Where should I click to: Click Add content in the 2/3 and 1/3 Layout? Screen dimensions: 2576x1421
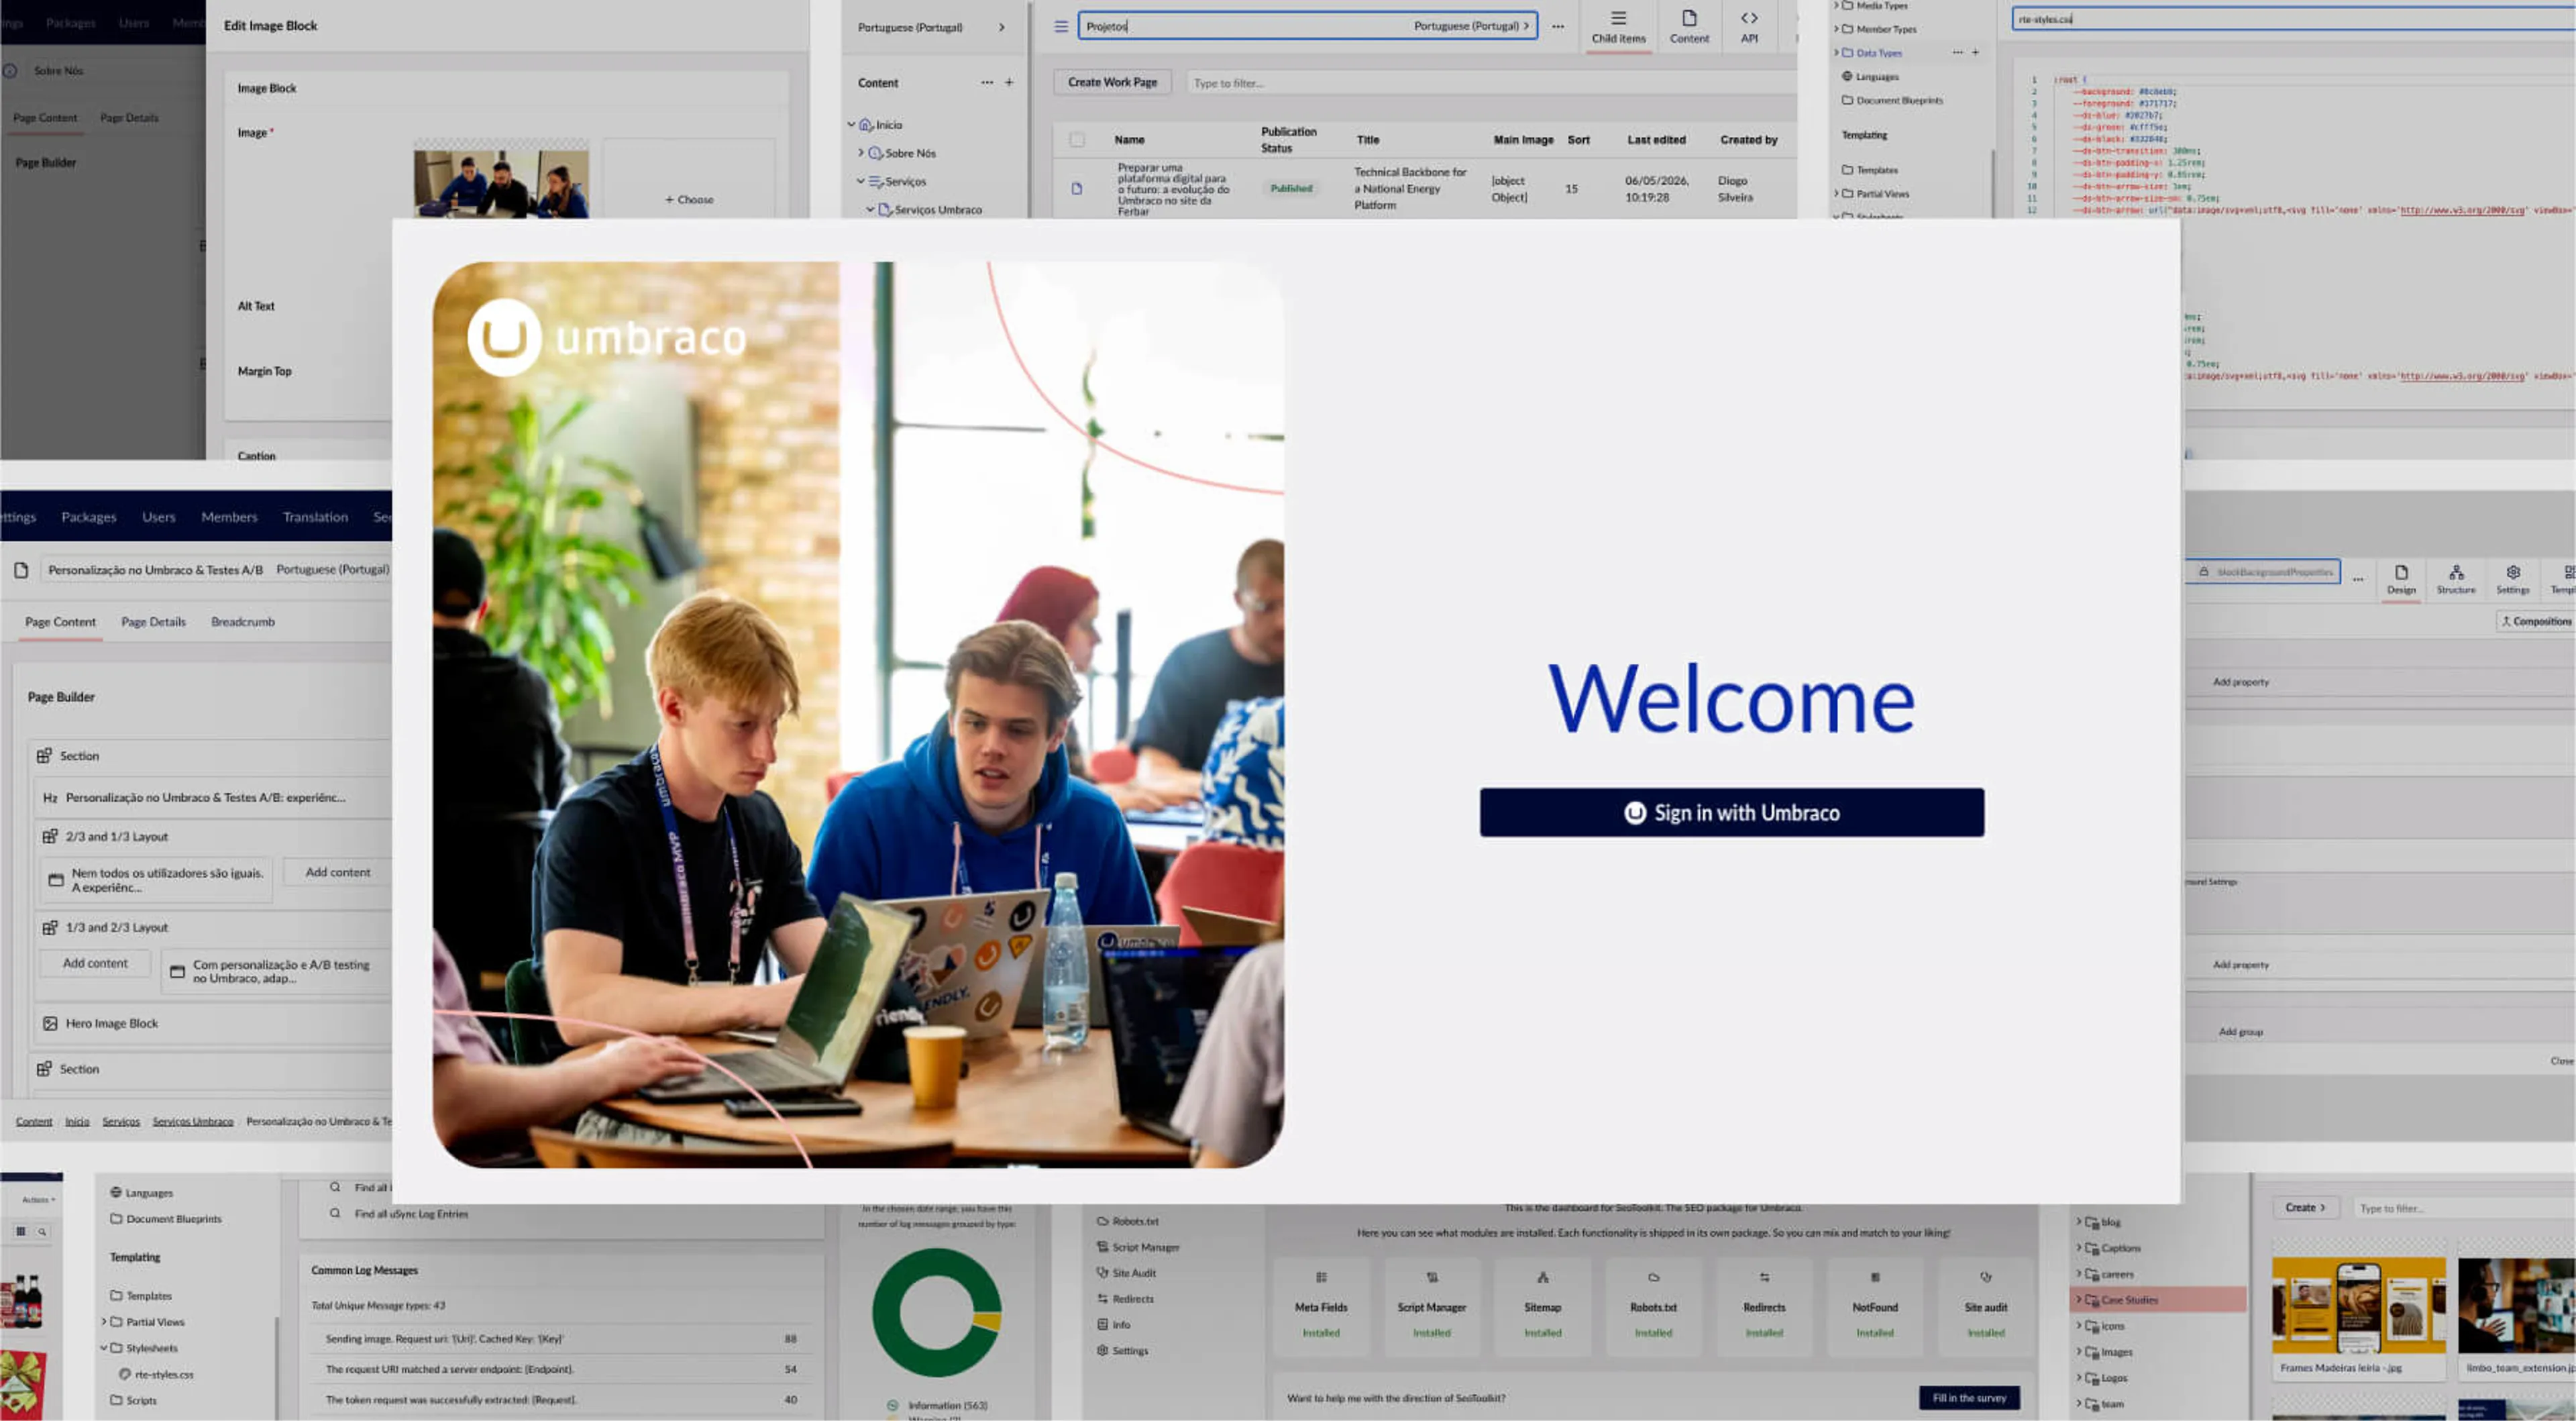pyautogui.click(x=338, y=872)
